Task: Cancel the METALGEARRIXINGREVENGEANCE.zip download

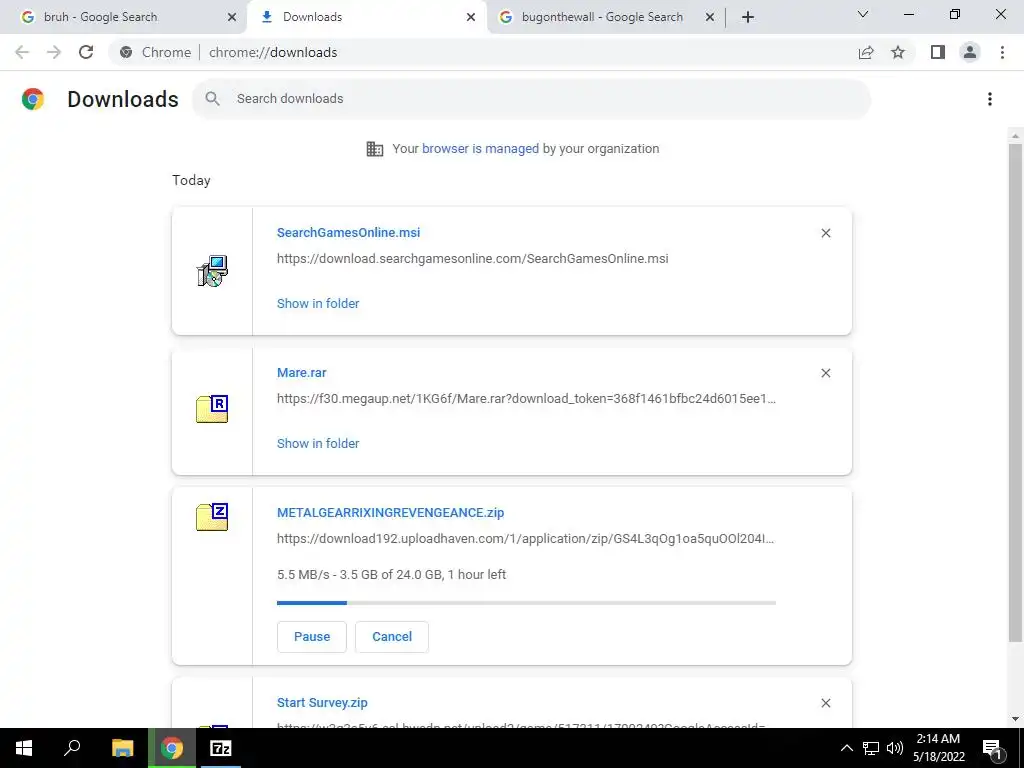Action: [x=392, y=637]
